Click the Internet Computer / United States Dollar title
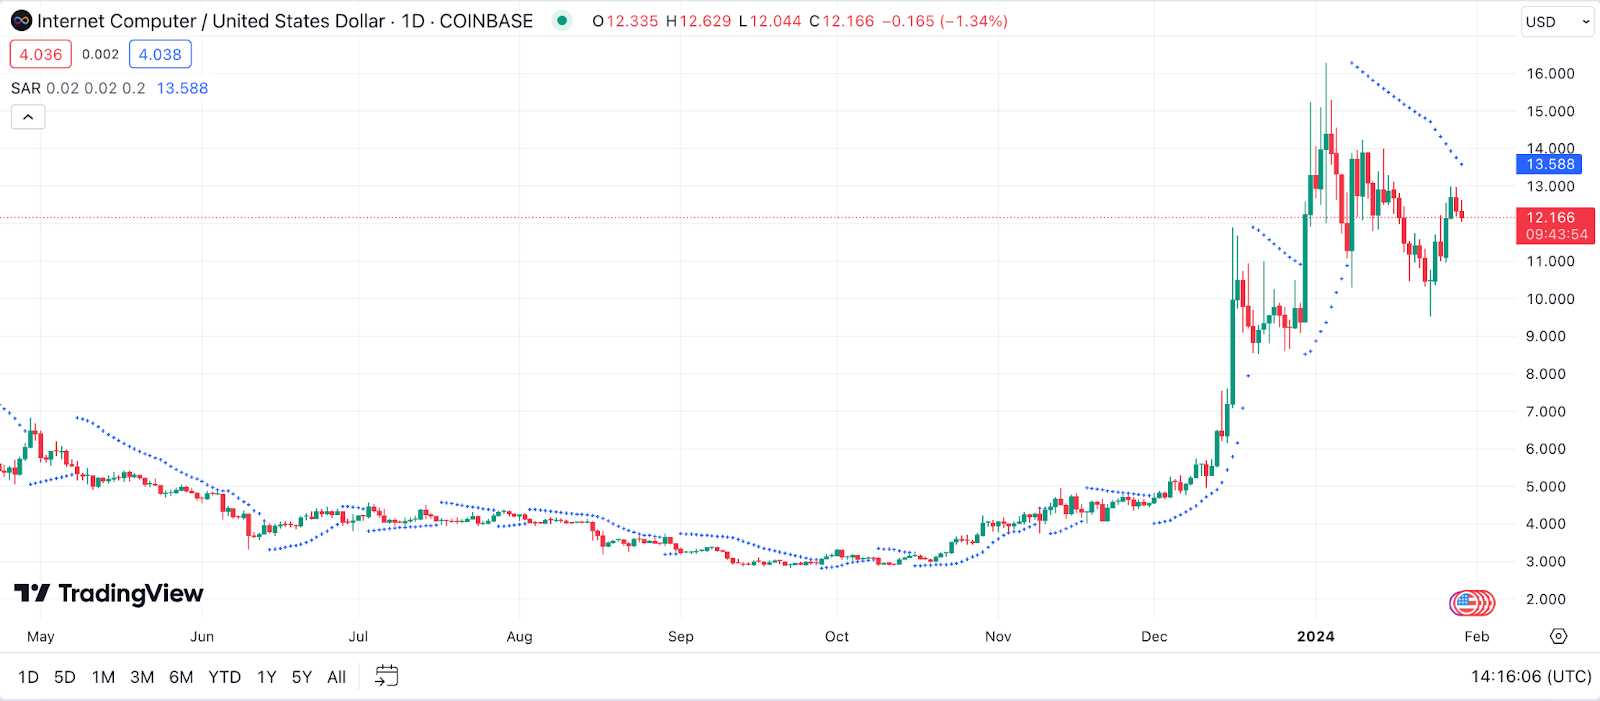Screen dimensions: 1600x701 [x=211, y=21]
